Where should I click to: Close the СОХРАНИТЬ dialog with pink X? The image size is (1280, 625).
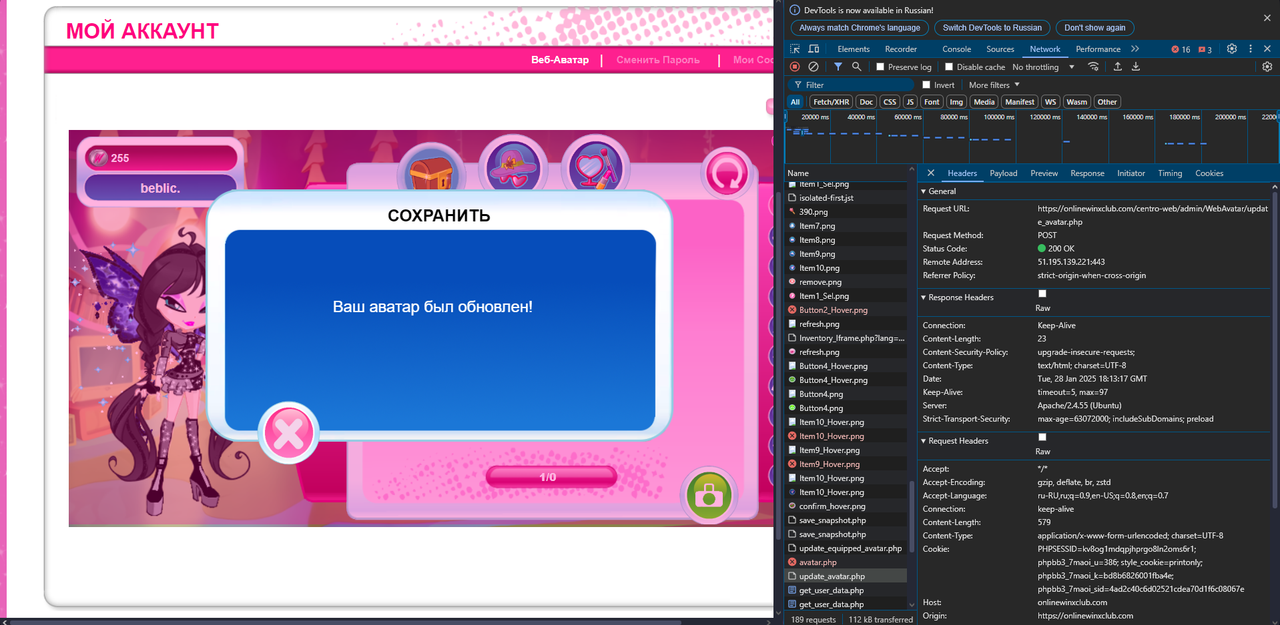289,434
